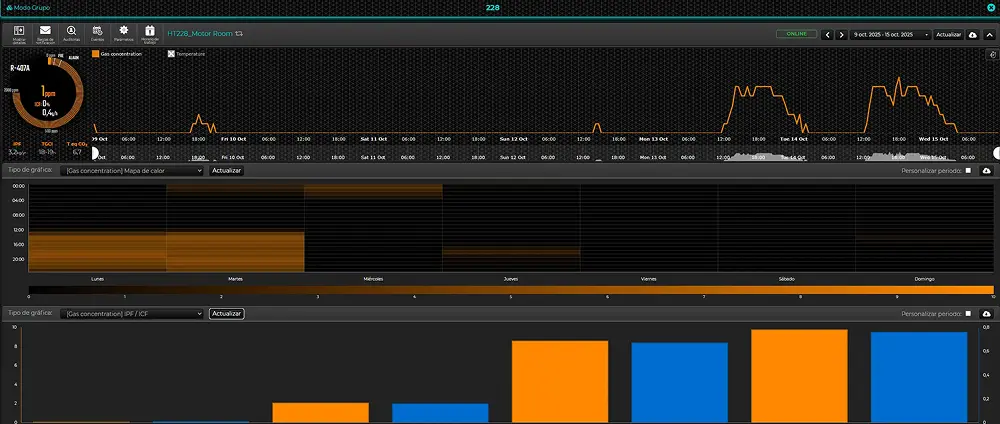Screen dimensions: 1000x424
Task: Open the Parámetros gear icon
Action: coord(124,34)
